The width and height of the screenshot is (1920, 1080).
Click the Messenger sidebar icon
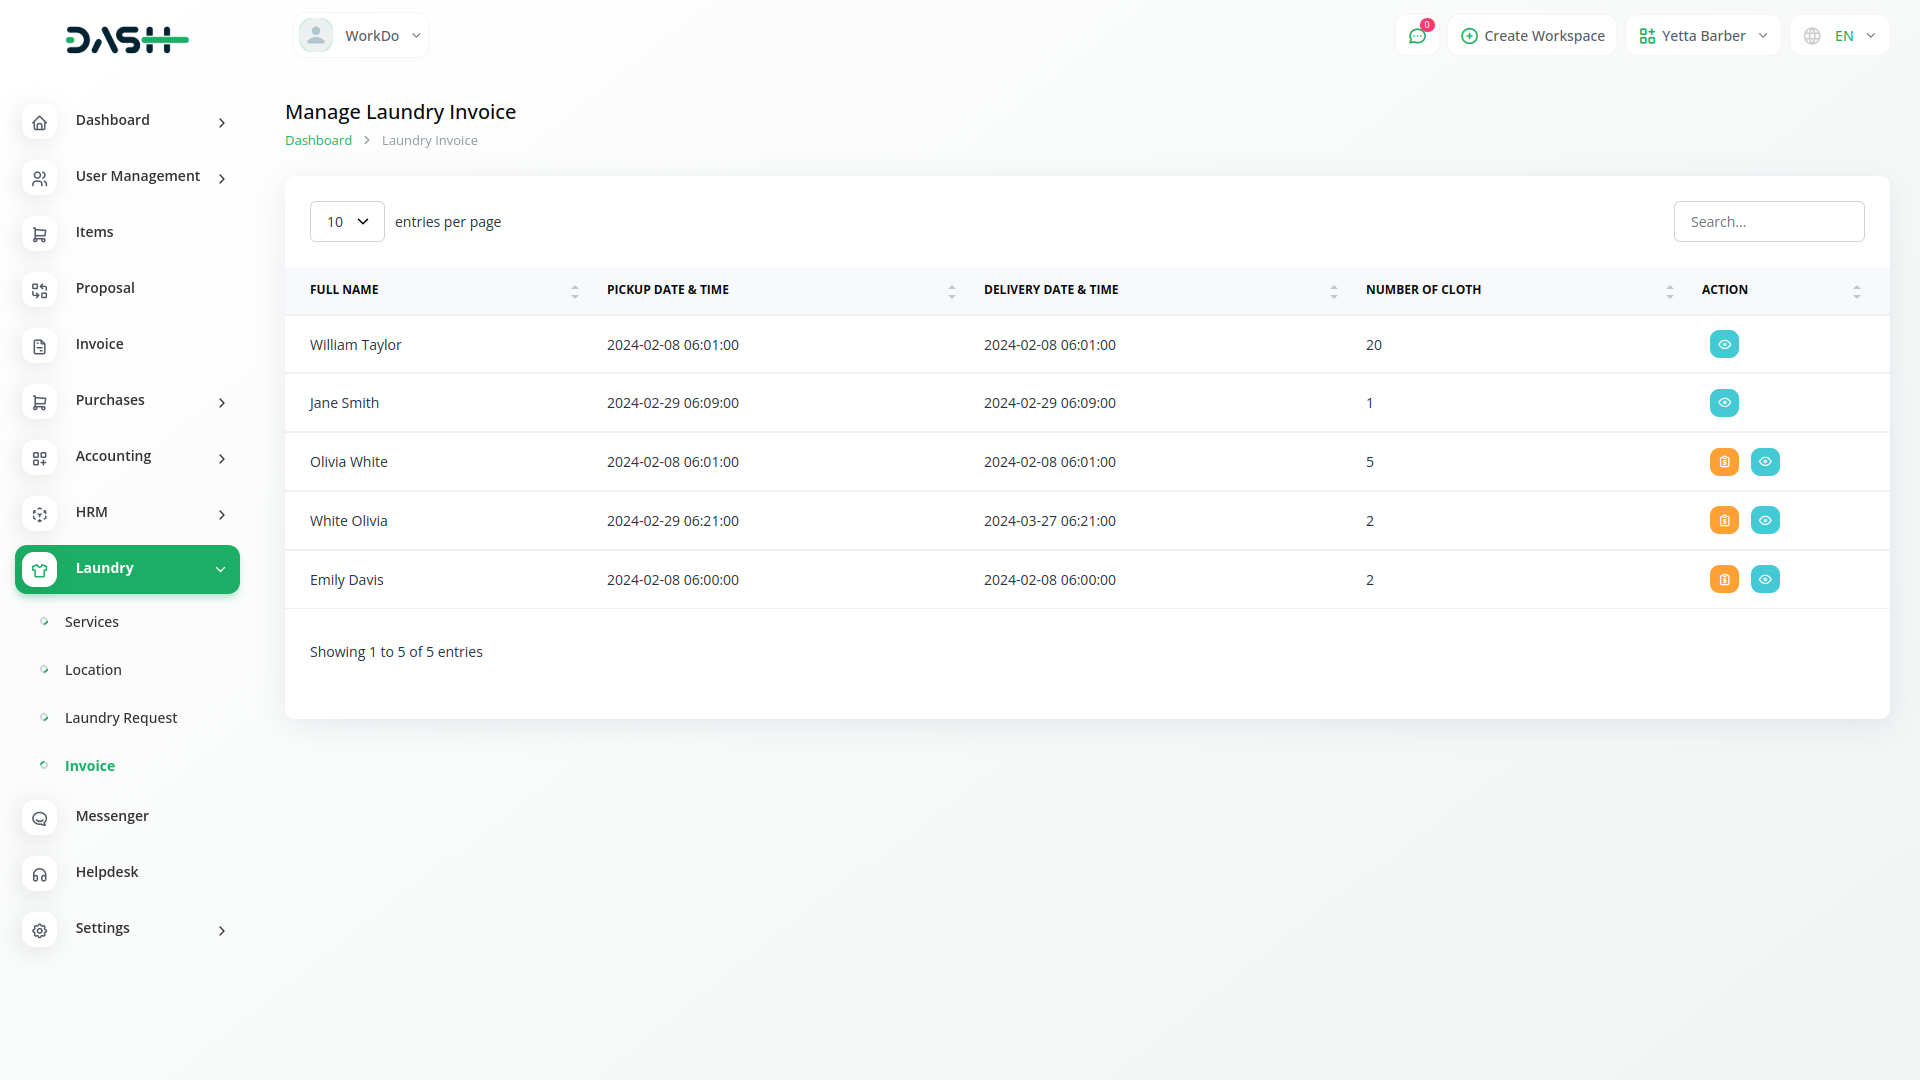point(40,818)
